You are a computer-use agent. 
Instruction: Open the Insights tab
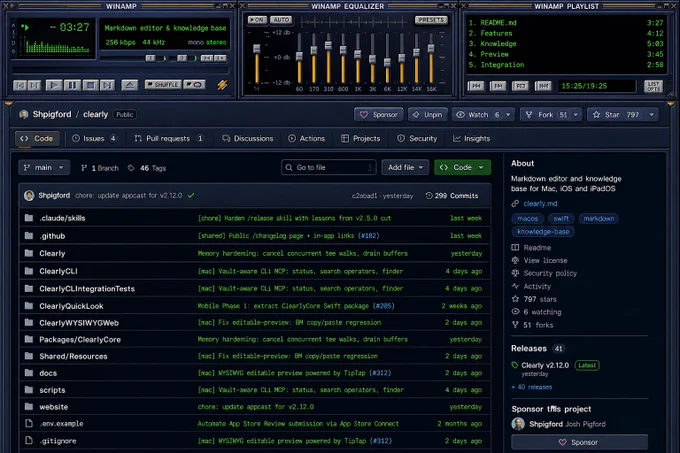[x=471, y=138]
